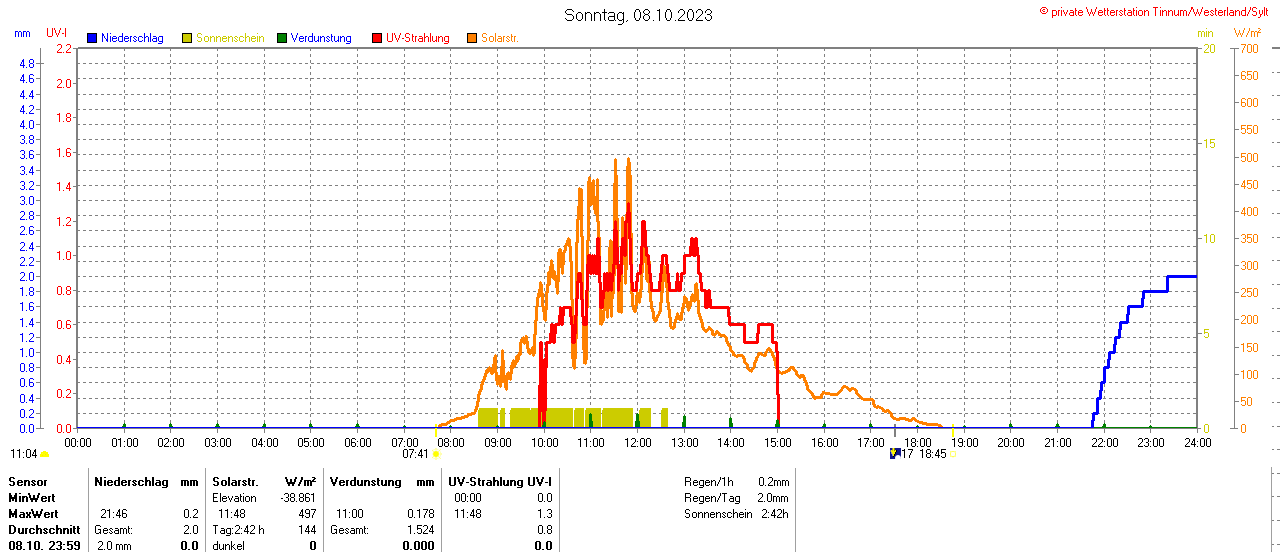Click the sunset marker right of 18:45
Image resolution: width=1280 pixels, height=552 pixels.
click(952, 454)
